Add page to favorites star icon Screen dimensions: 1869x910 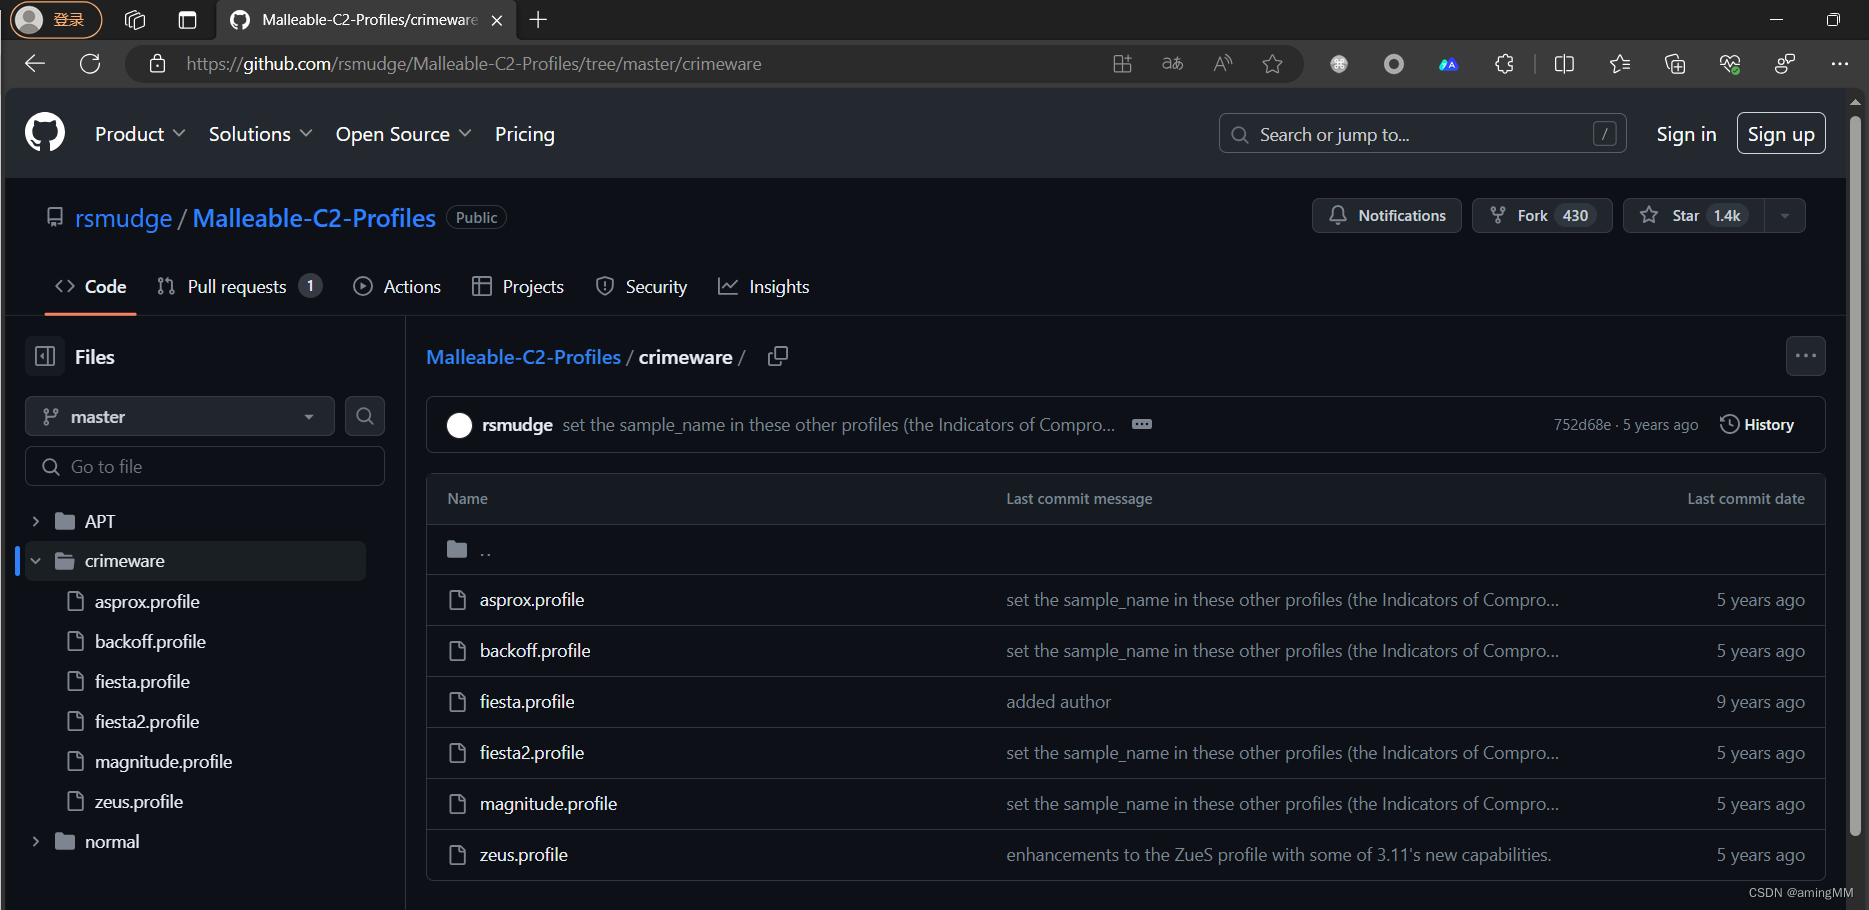tap(1272, 64)
